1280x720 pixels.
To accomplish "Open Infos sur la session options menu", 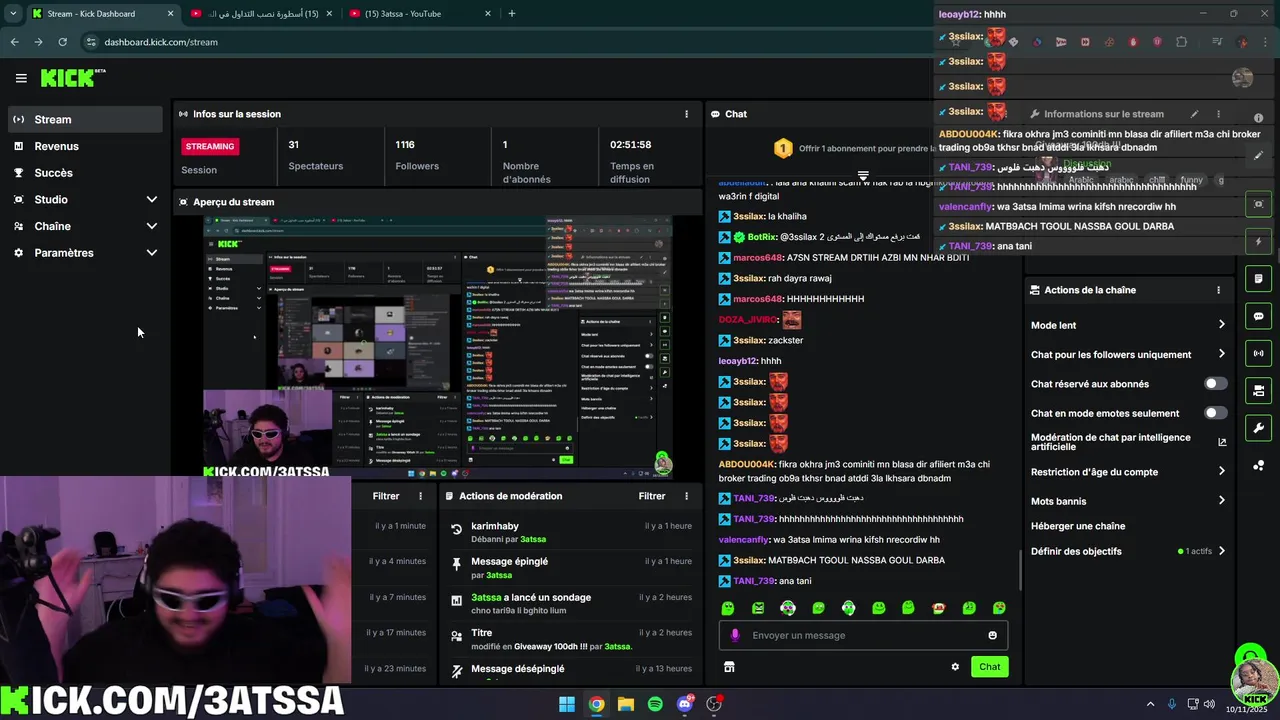I will point(686,114).
